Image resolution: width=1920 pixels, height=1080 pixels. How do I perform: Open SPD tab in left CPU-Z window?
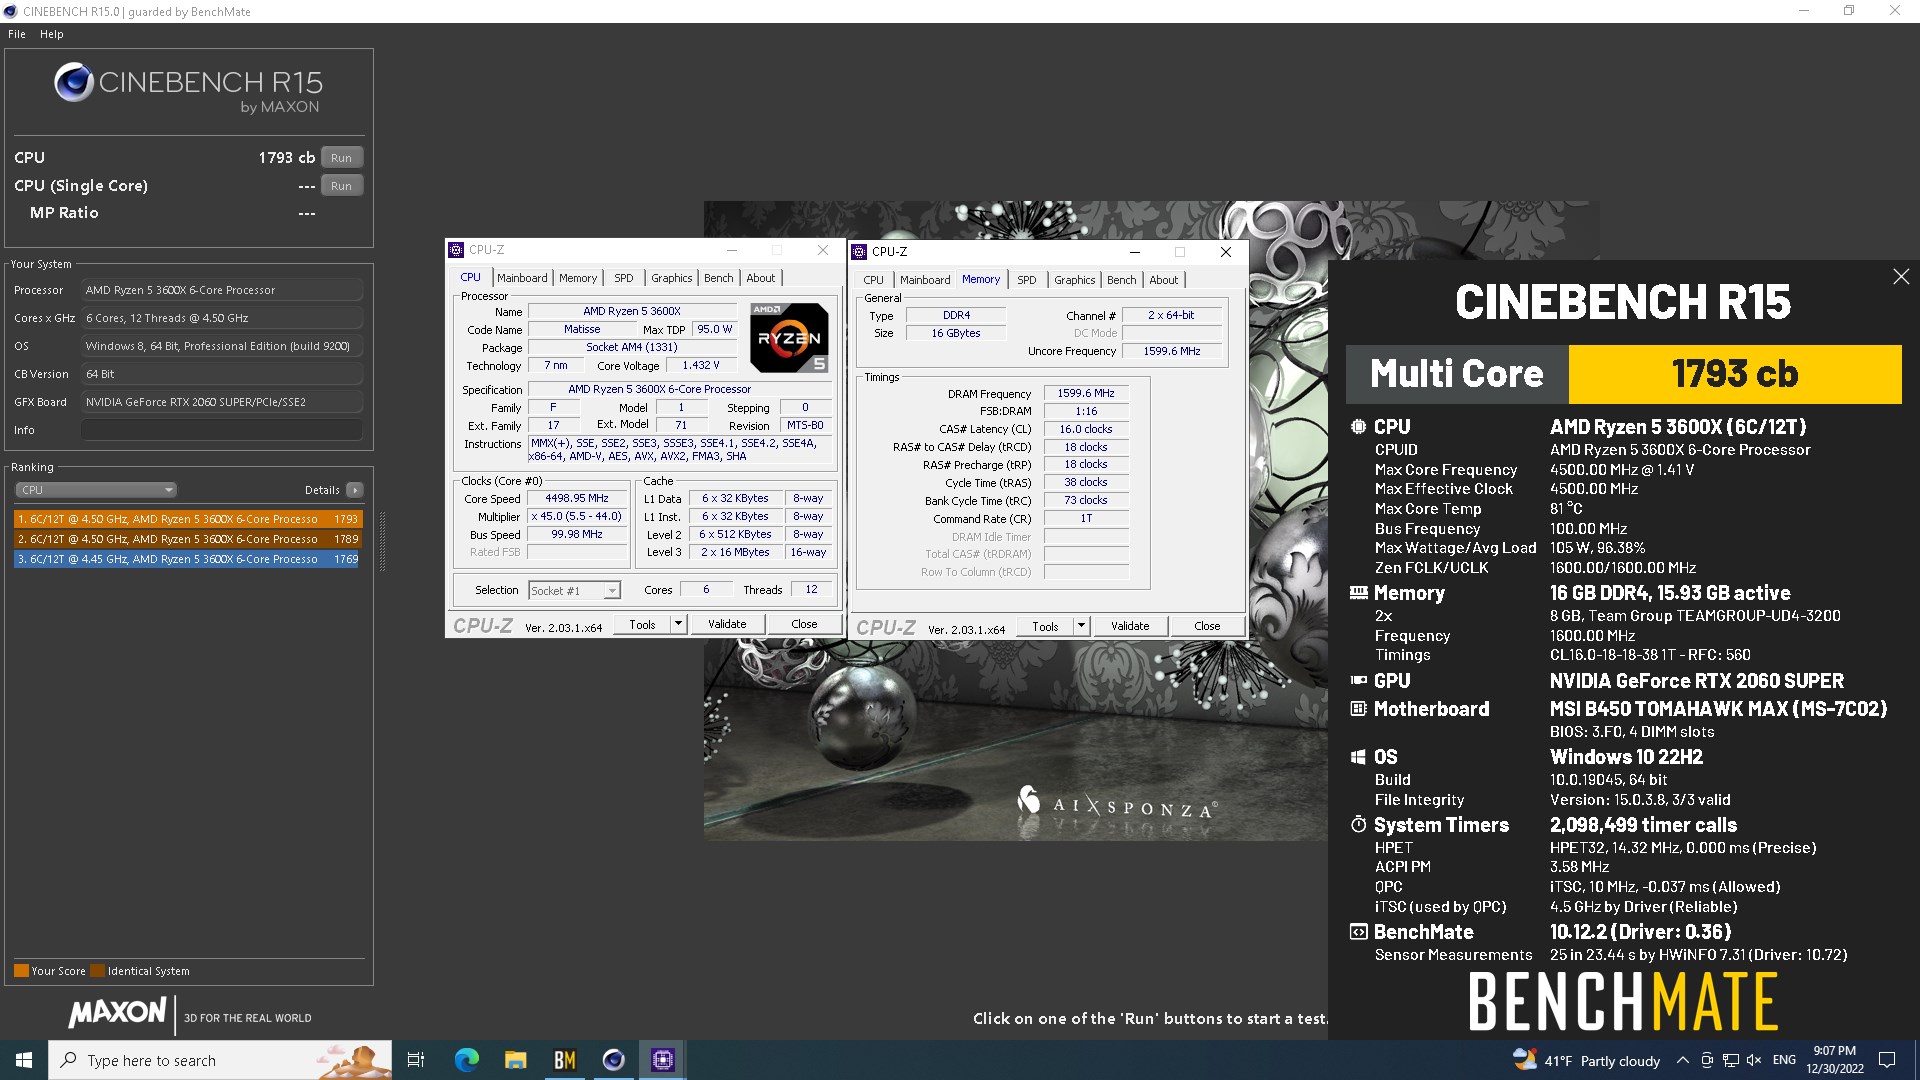pyautogui.click(x=624, y=278)
